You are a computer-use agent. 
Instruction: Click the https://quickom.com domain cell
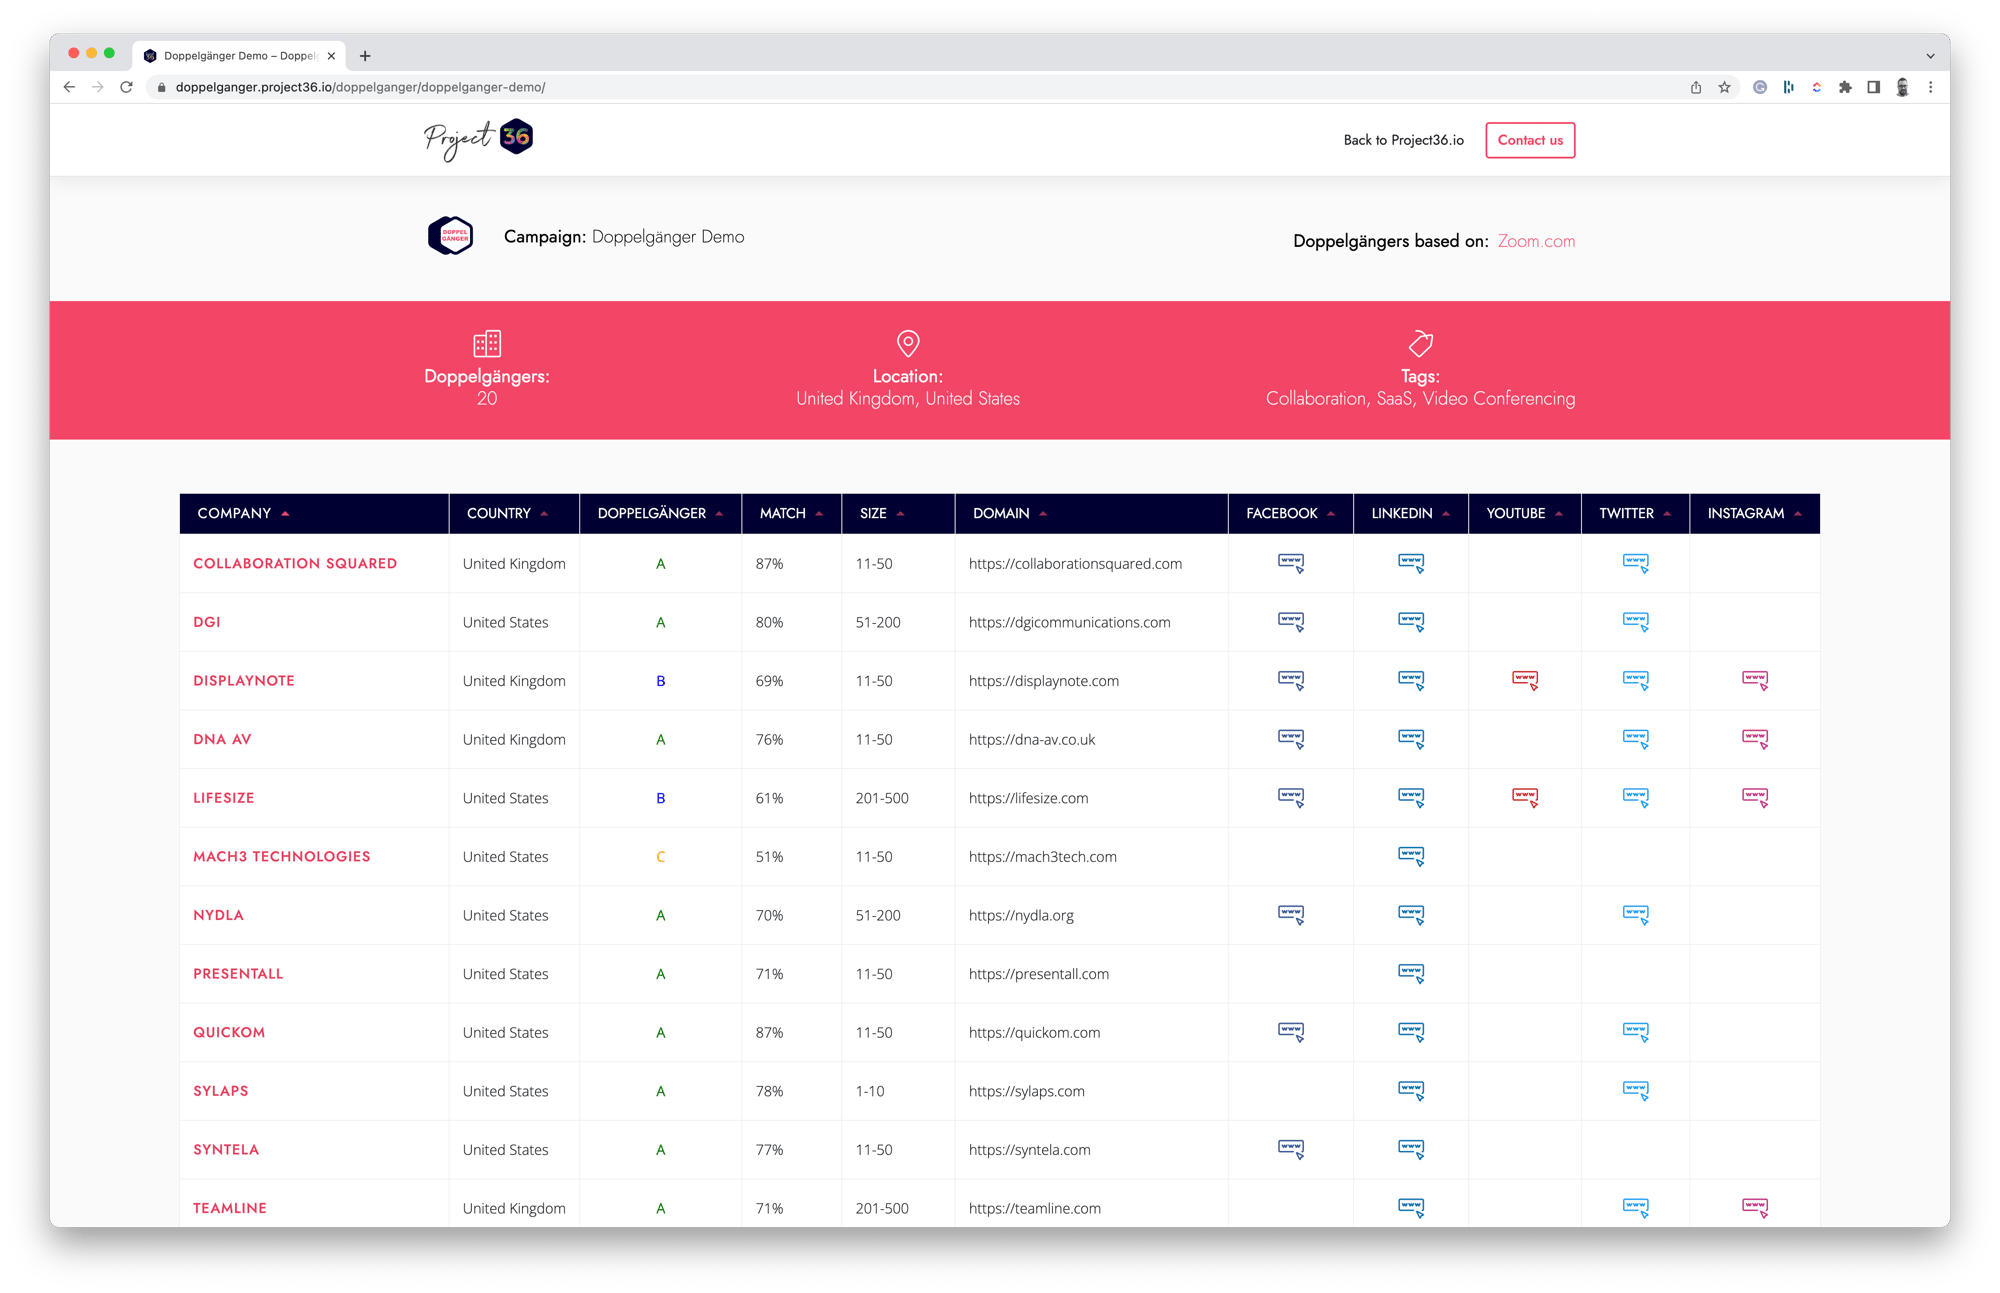tap(1034, 1032)
